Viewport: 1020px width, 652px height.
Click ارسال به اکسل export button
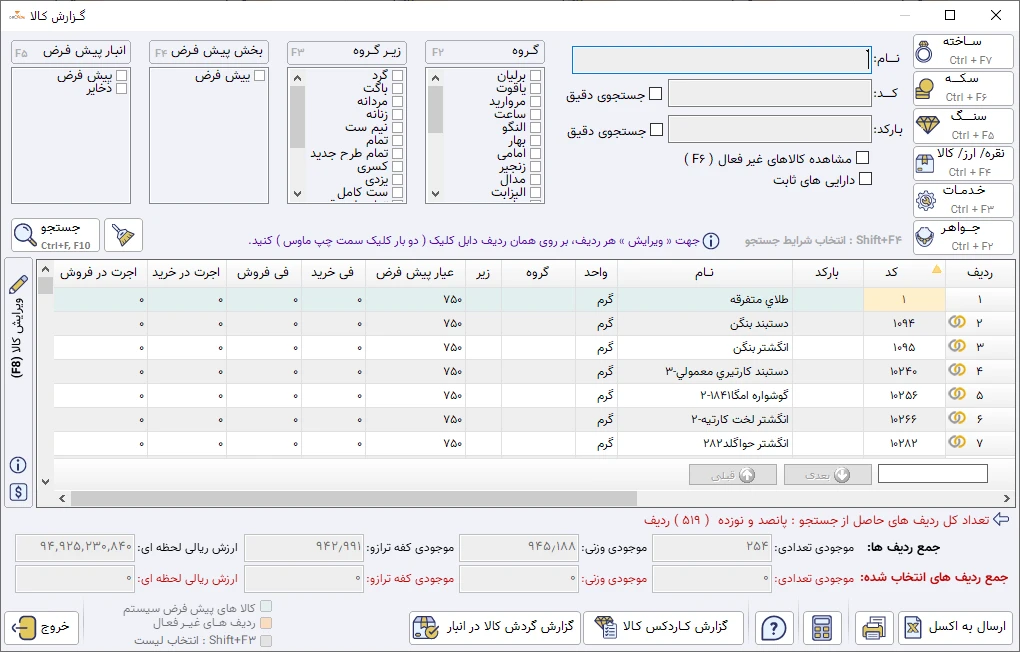(956, 628)
